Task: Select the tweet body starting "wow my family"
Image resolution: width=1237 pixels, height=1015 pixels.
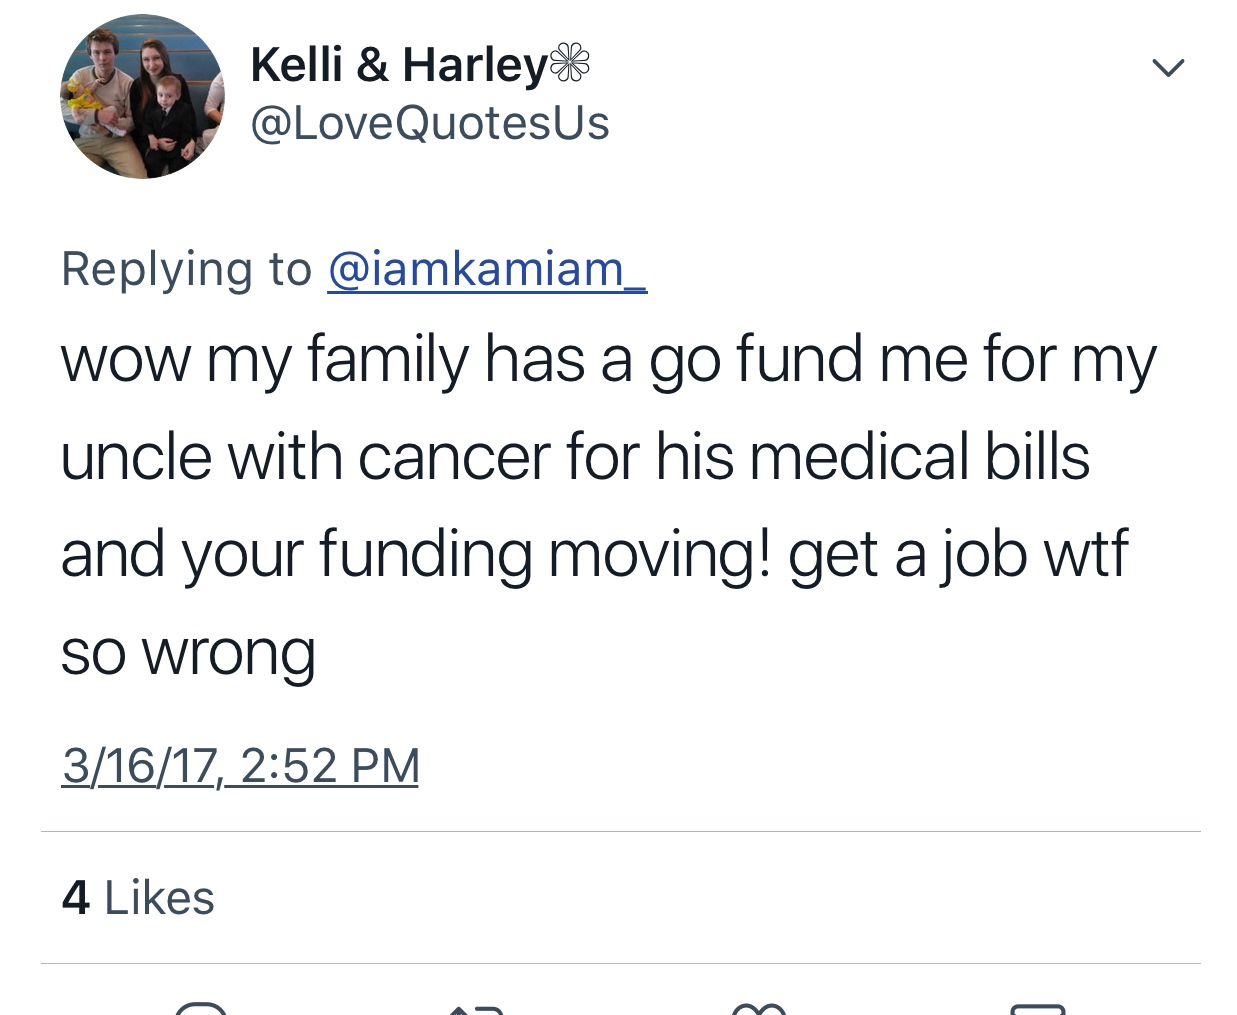Action: pyautogui.click(x=608, y=505)
